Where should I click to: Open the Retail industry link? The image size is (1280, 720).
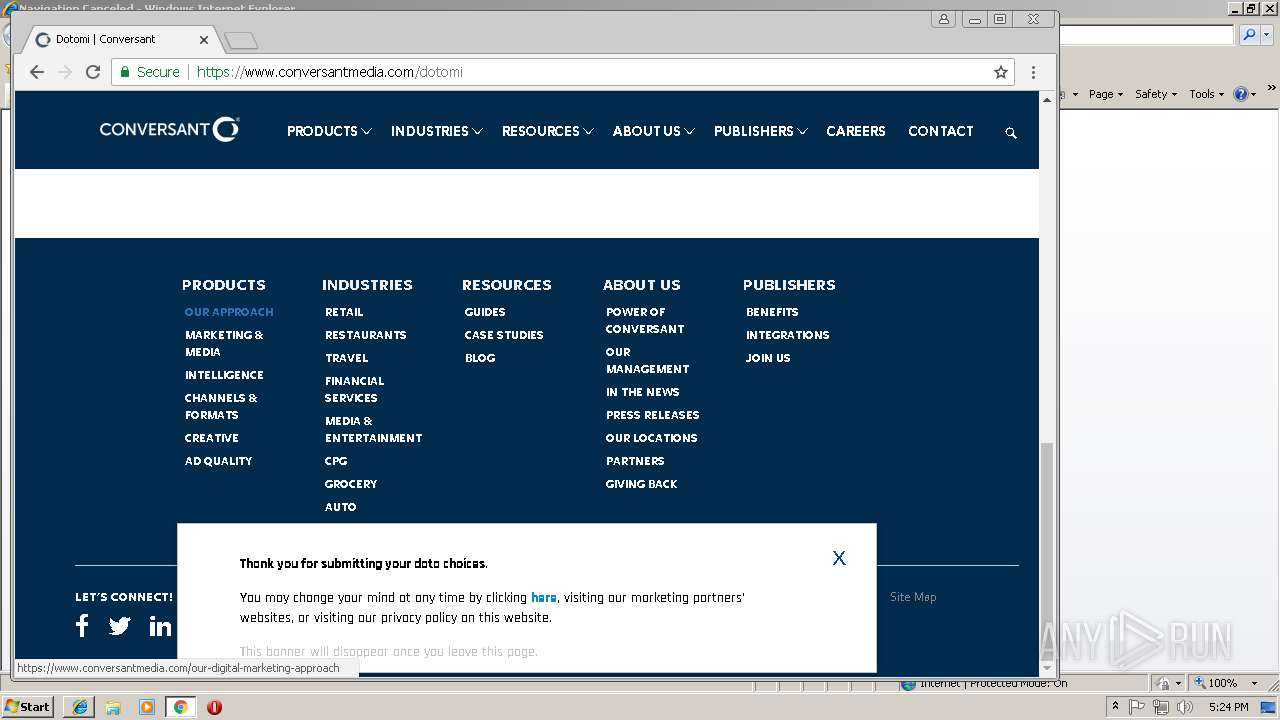[x=344, y=312]
